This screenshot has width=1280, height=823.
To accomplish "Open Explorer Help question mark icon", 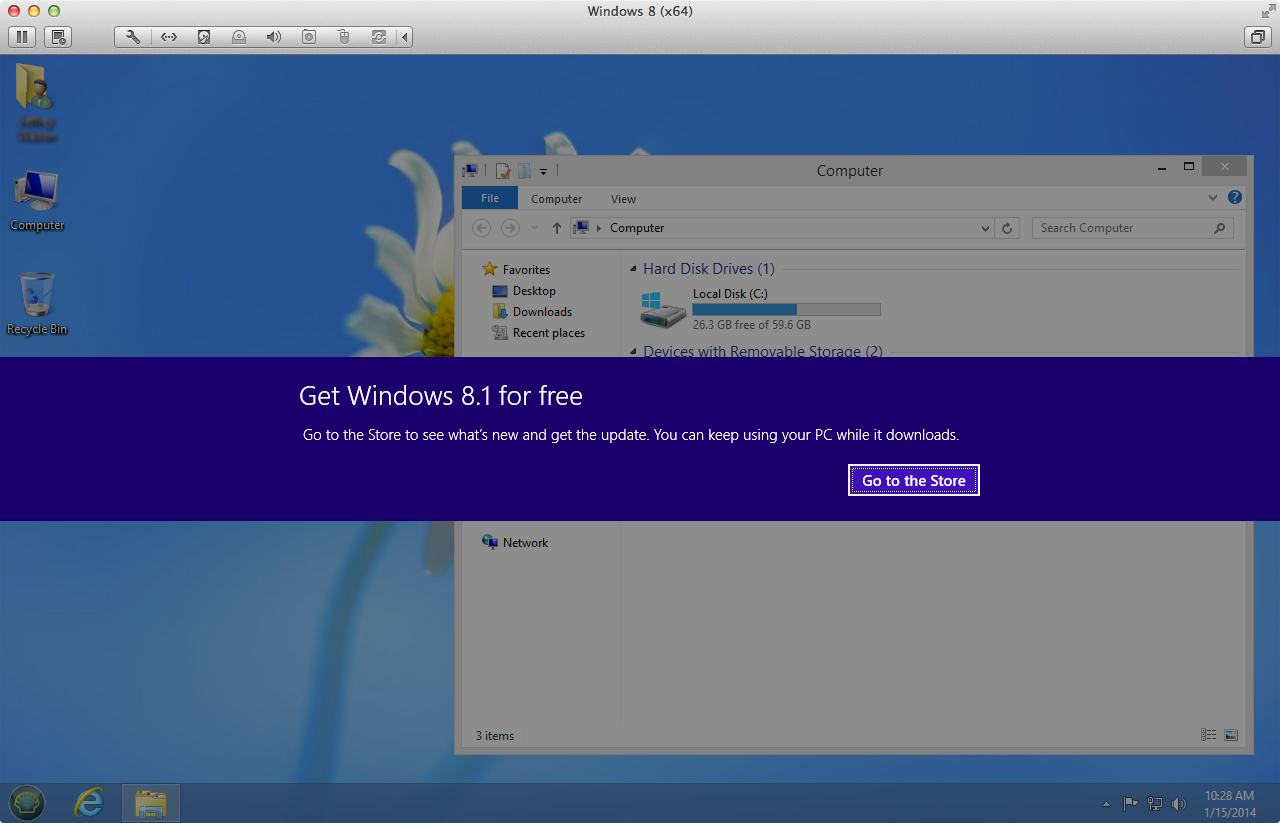I will coord(1235,198).
